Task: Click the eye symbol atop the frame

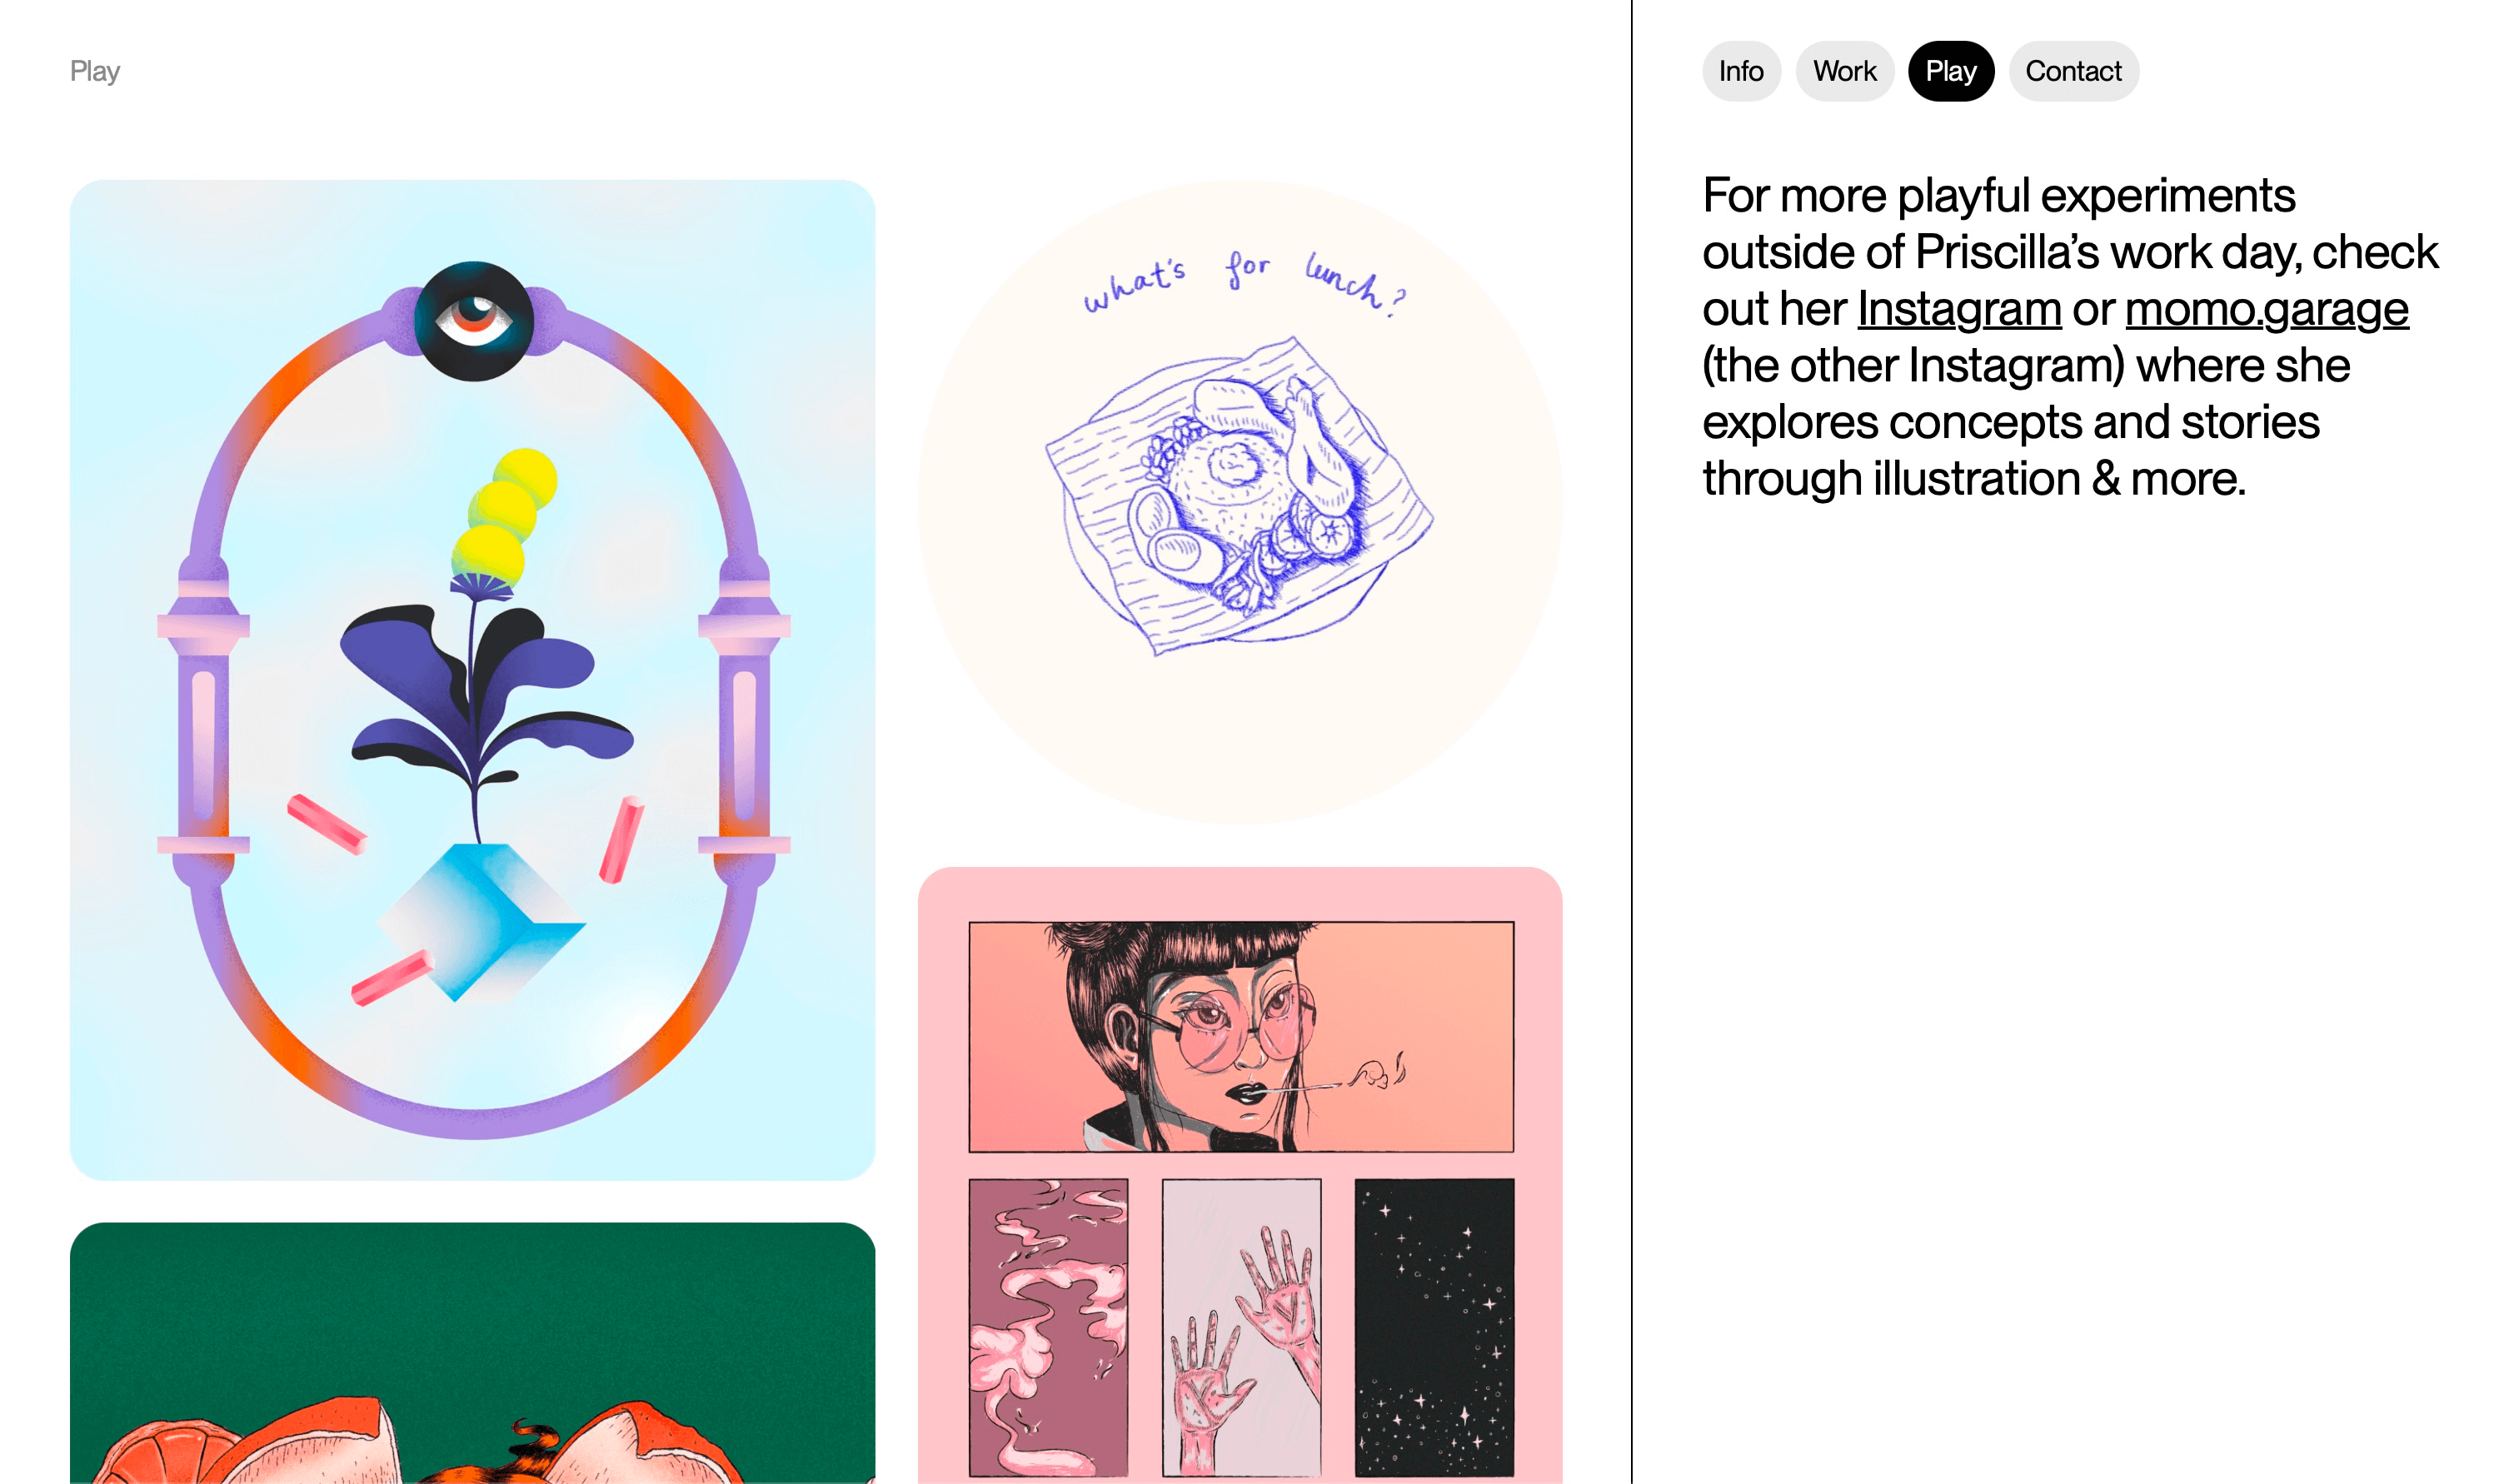Action: (474, 321)
